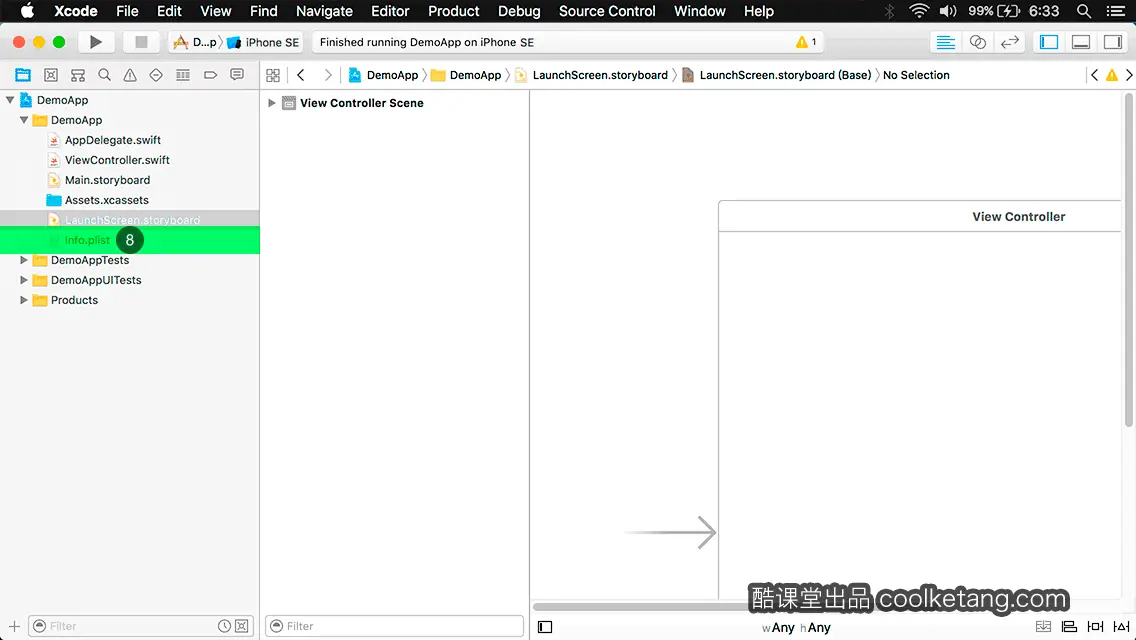Open the Breakpoint navigator icon

click(210, 75)
